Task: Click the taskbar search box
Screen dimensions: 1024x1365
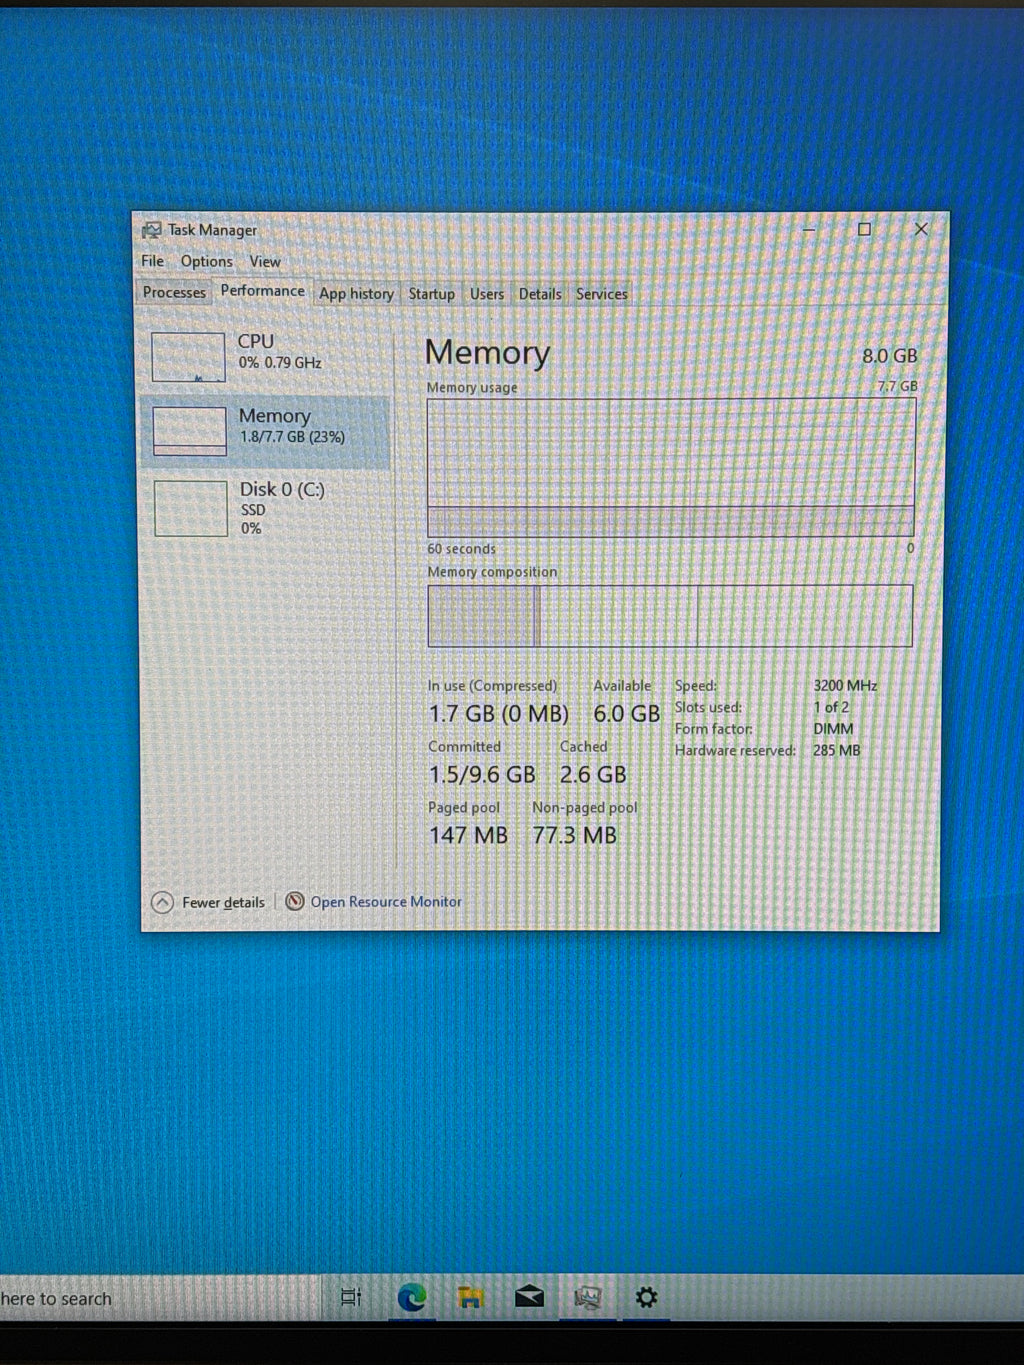Action: pyautogui.click(x=160, y=1298)
